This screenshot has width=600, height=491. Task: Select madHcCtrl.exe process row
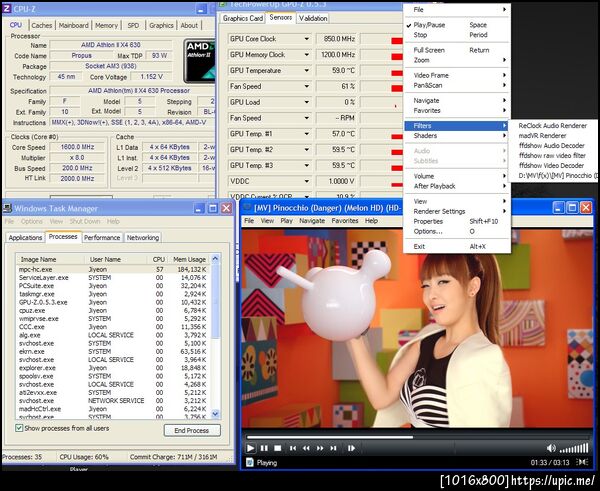(x=113, y=409)
